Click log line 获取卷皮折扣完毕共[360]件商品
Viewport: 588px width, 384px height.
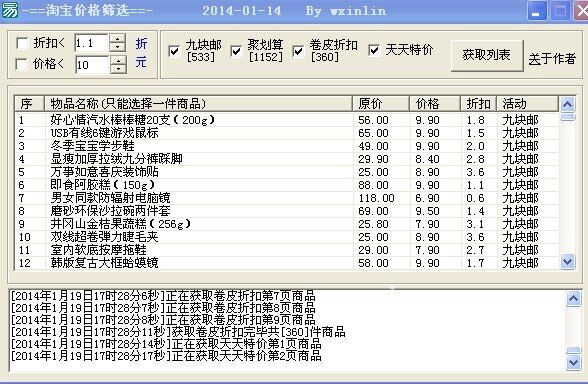coord(178,332)
